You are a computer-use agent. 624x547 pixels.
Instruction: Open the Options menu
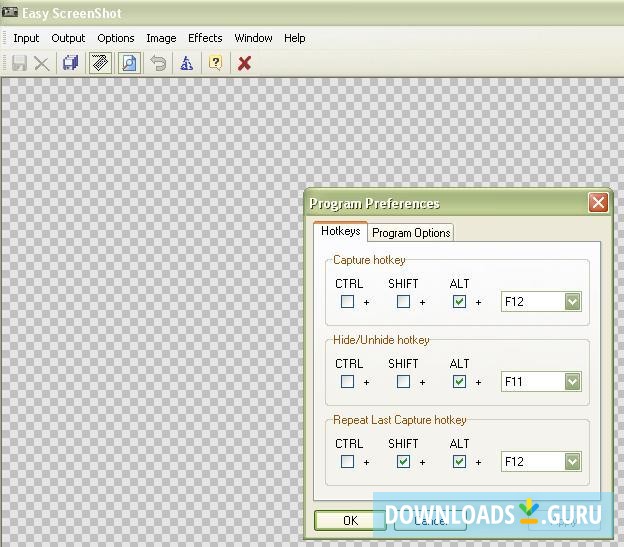(116, 38)
